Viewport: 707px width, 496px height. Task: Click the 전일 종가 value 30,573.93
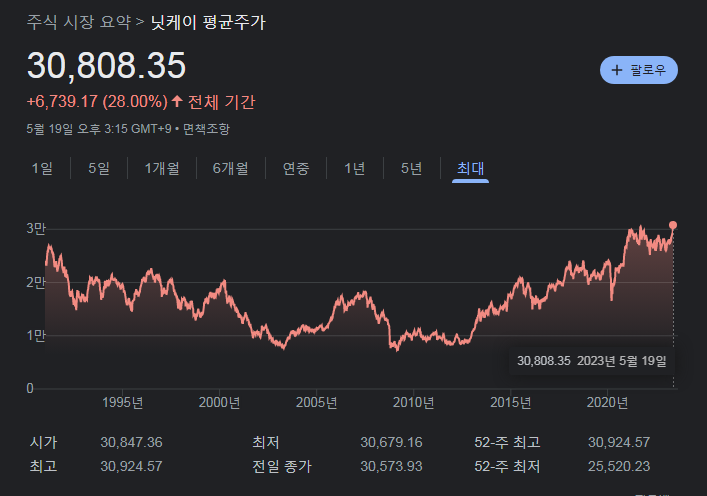391,466
